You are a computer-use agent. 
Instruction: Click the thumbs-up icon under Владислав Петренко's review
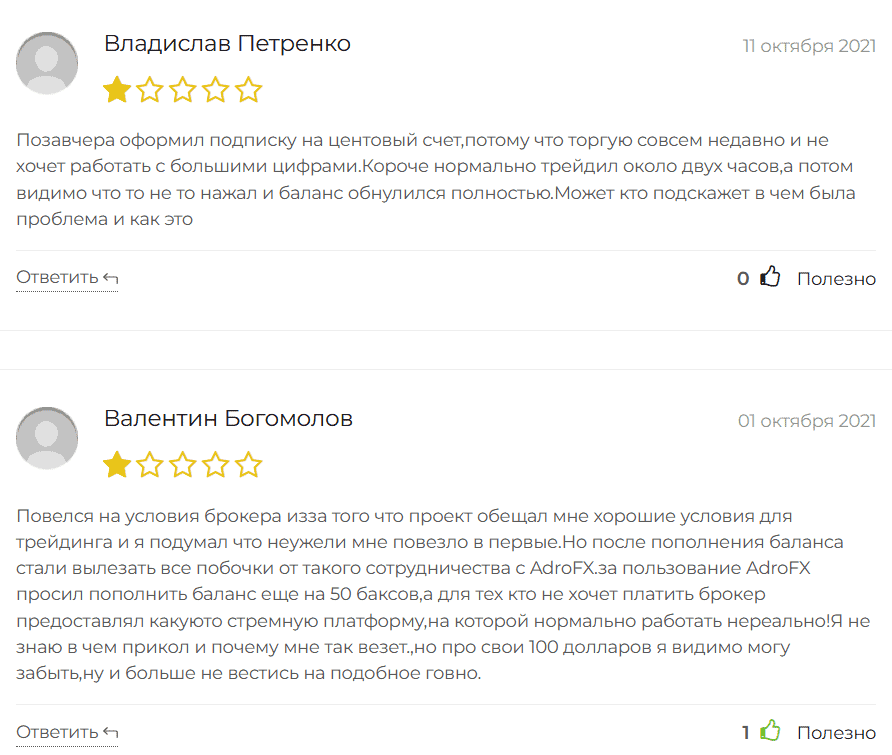[770, 278]
